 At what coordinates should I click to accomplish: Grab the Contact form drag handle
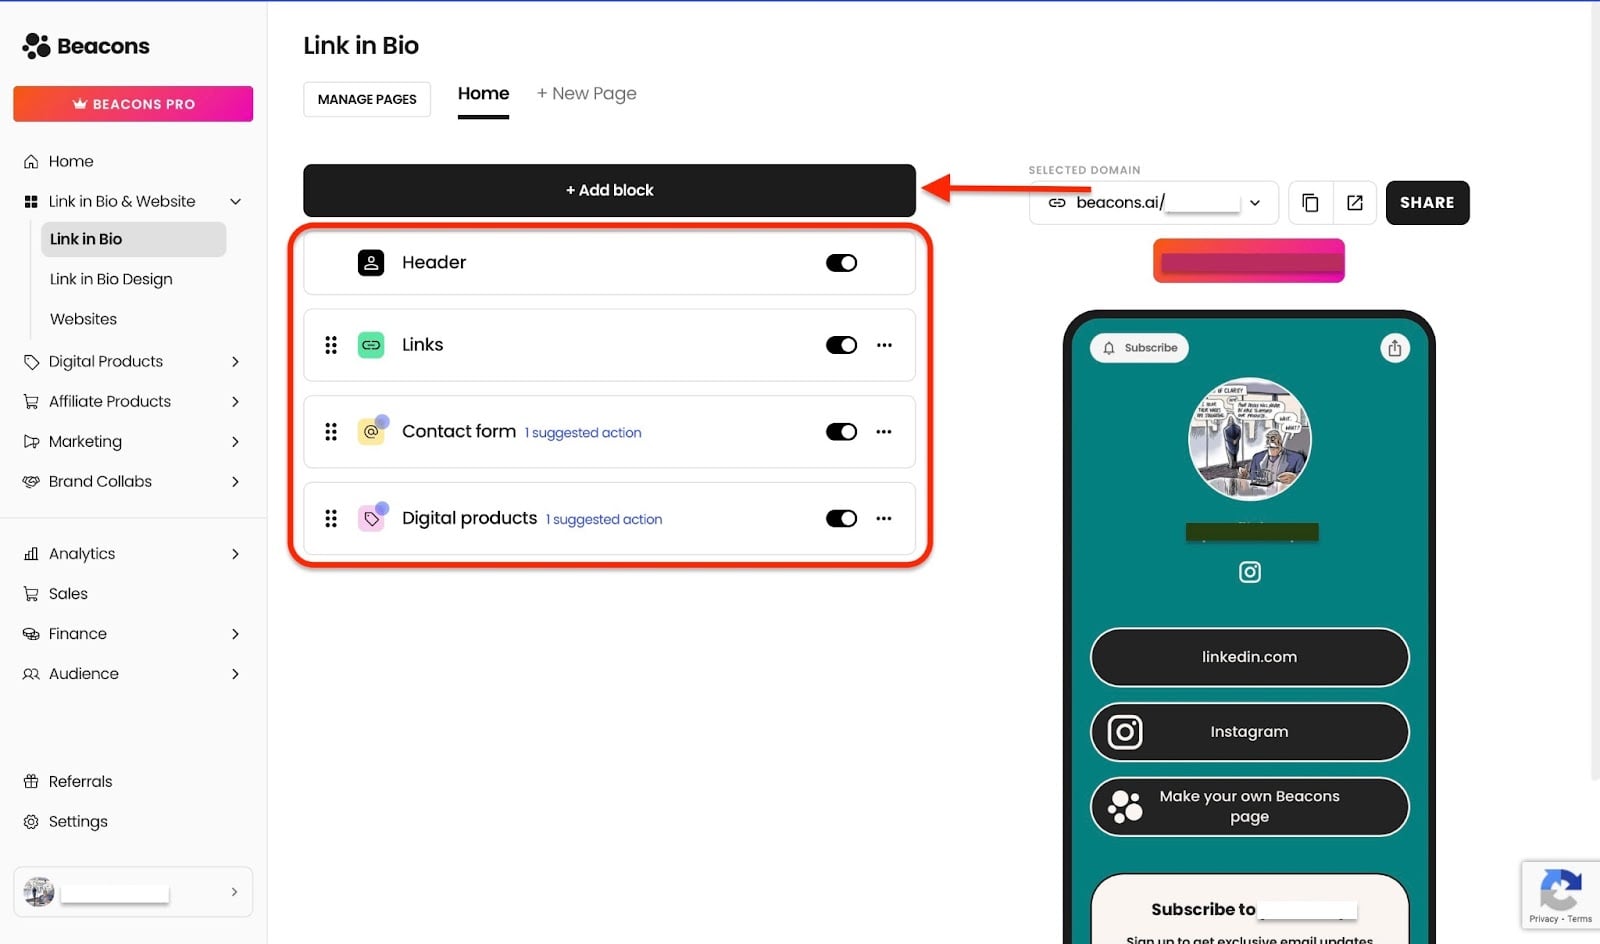(331, 432)
